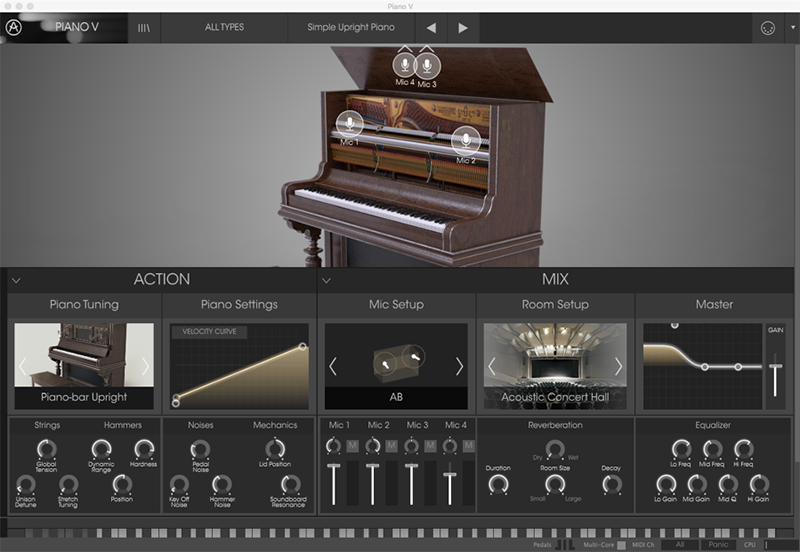Screen dimensions: 800x552
Task: Load the next preset
Action: [463, 28]
